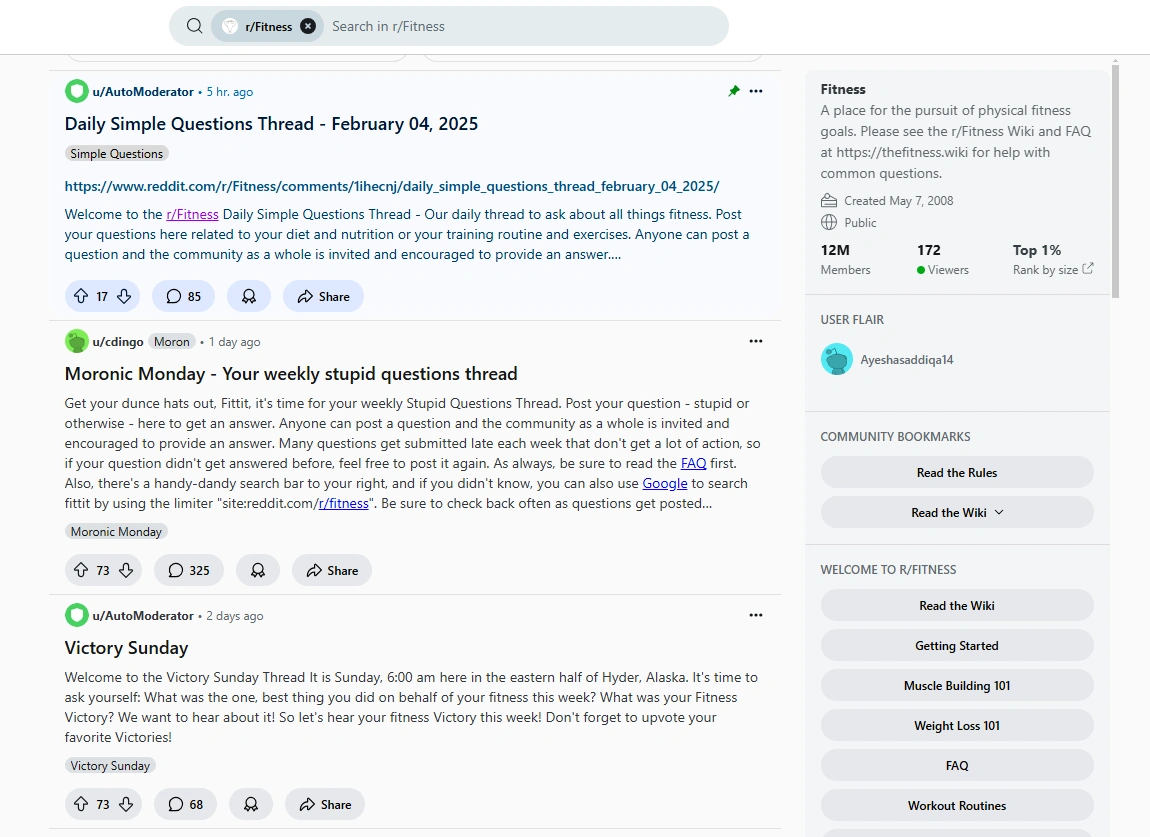Click the Rank by size external link icon

[x=1088, y=268]
